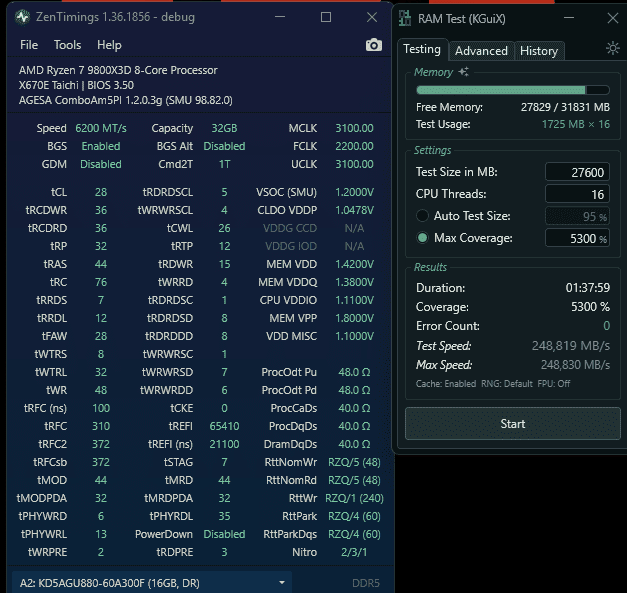Click the VSOC (SMU) voltage 1.2000V

click(x=354, y=192)
